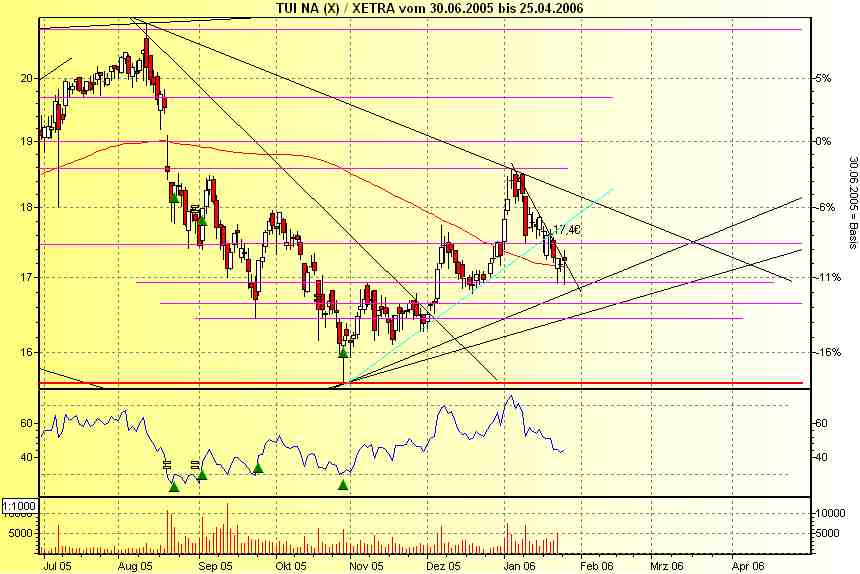The width and height of the screenshot is (860, 574).
Task: Select the 17,4€ price annotation label
Action: point(566,230)
